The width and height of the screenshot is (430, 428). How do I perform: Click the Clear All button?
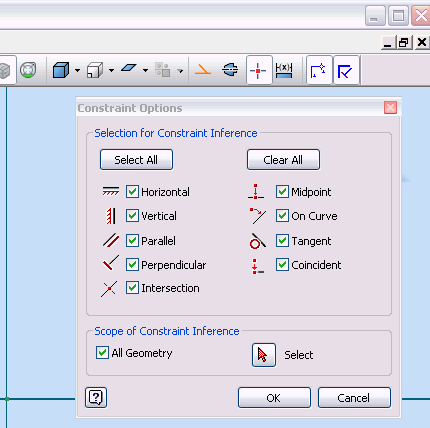pyautogui.click(x=283, y=160)
